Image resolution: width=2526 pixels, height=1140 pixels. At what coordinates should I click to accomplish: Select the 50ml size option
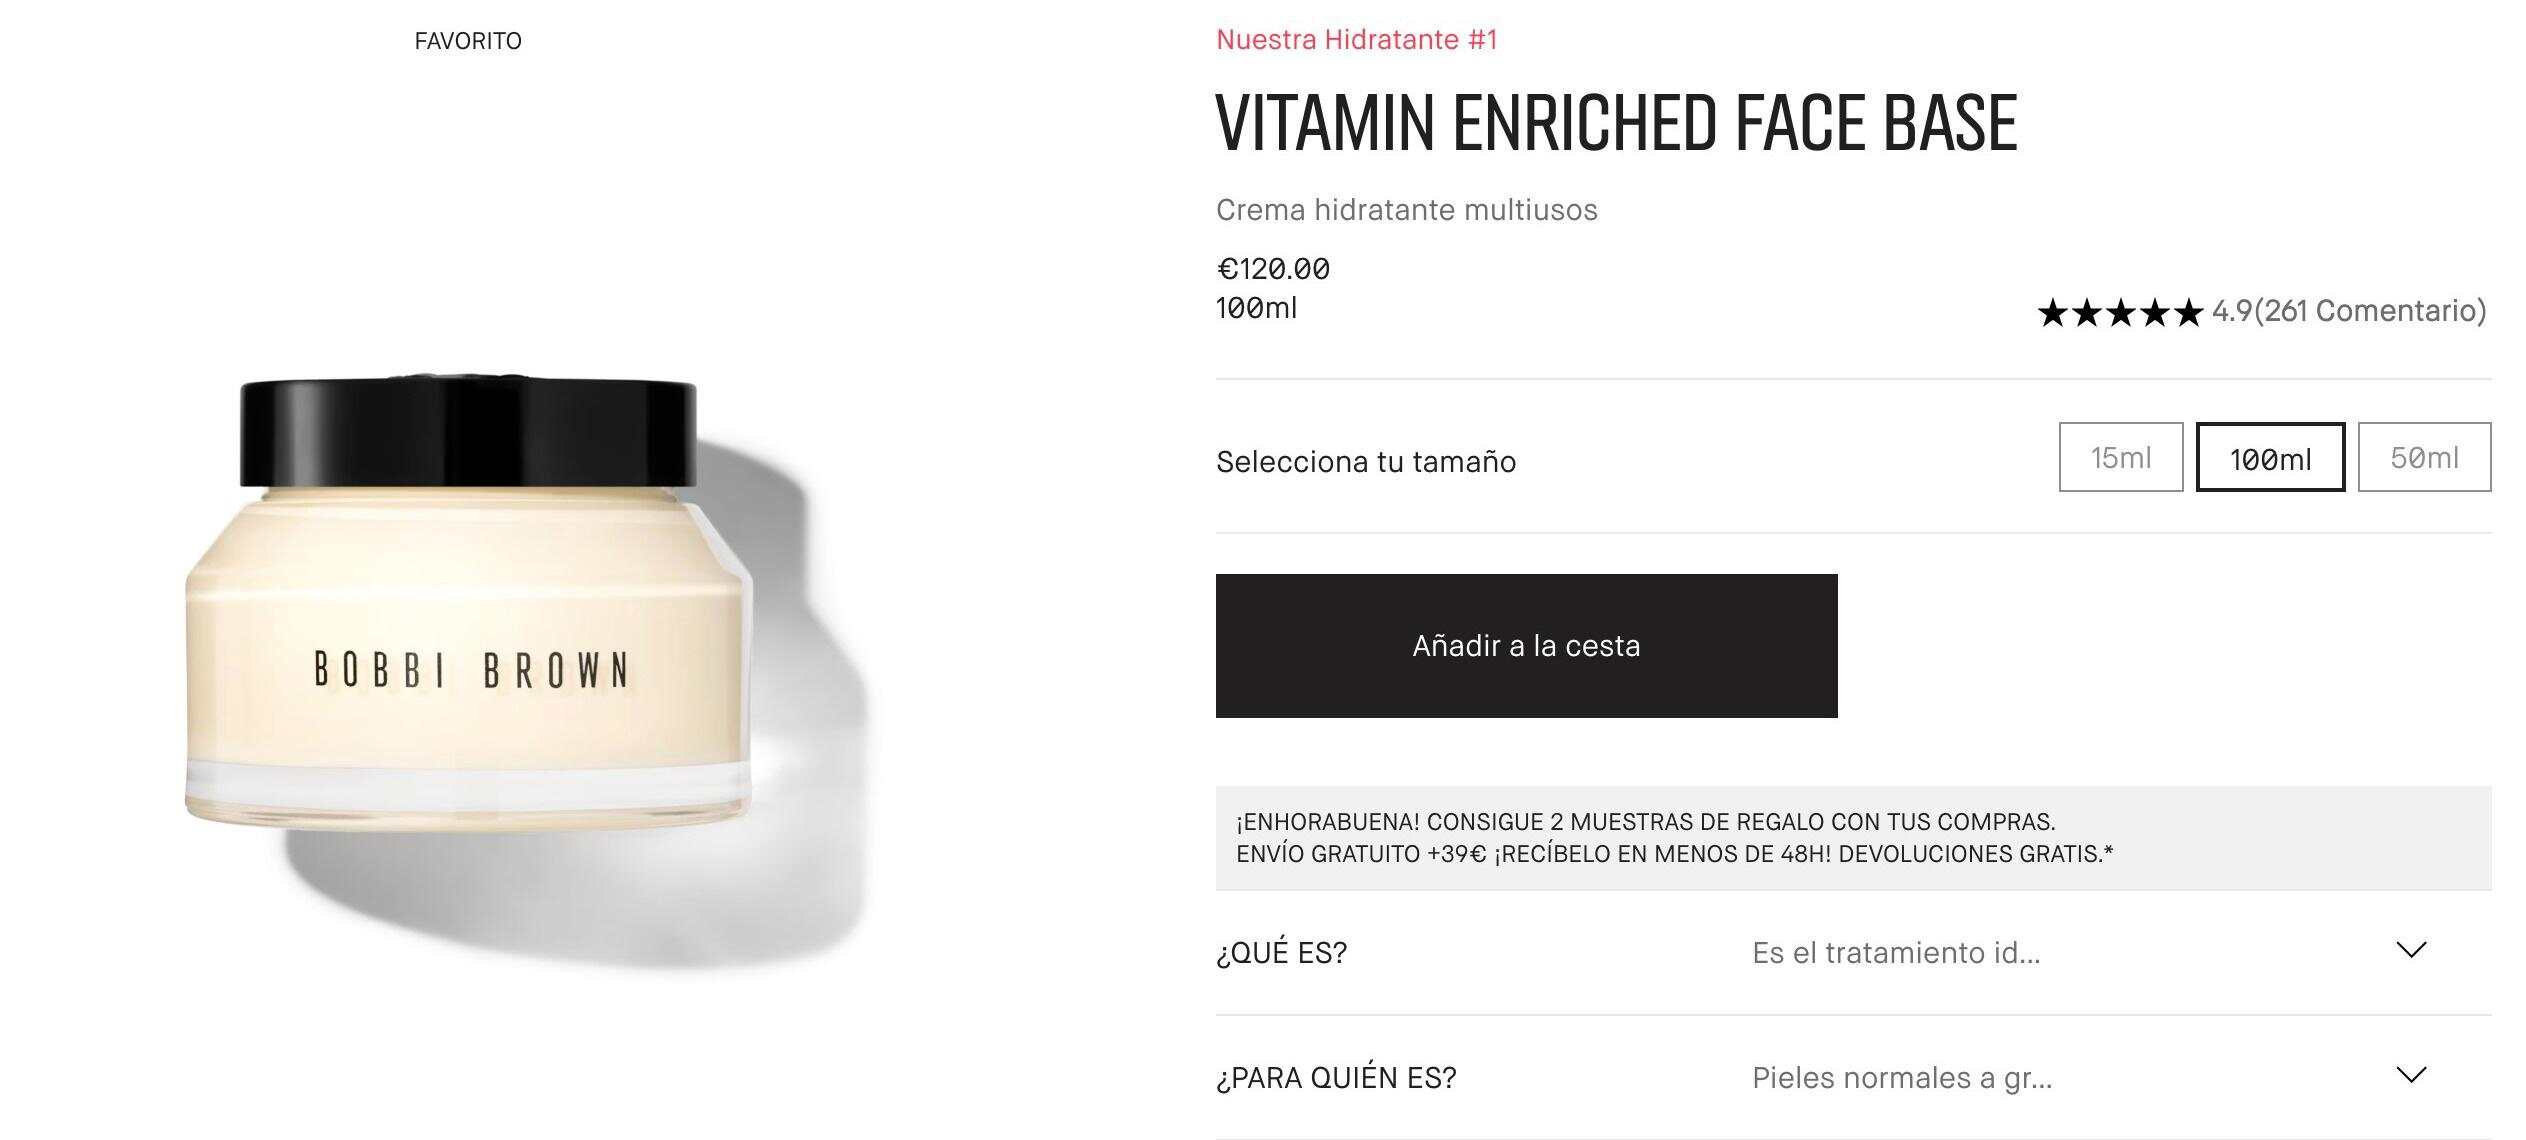click(2424, 457)
